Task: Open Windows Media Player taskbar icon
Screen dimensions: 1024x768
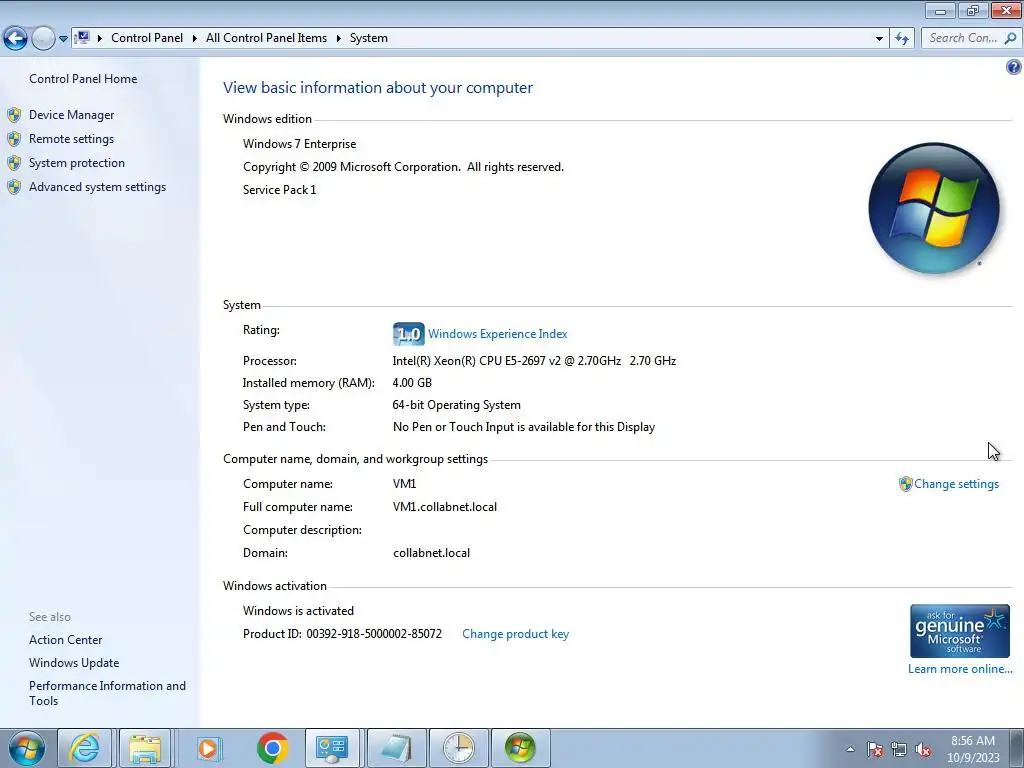Action: pyautogui.click(x=208, y=748)
